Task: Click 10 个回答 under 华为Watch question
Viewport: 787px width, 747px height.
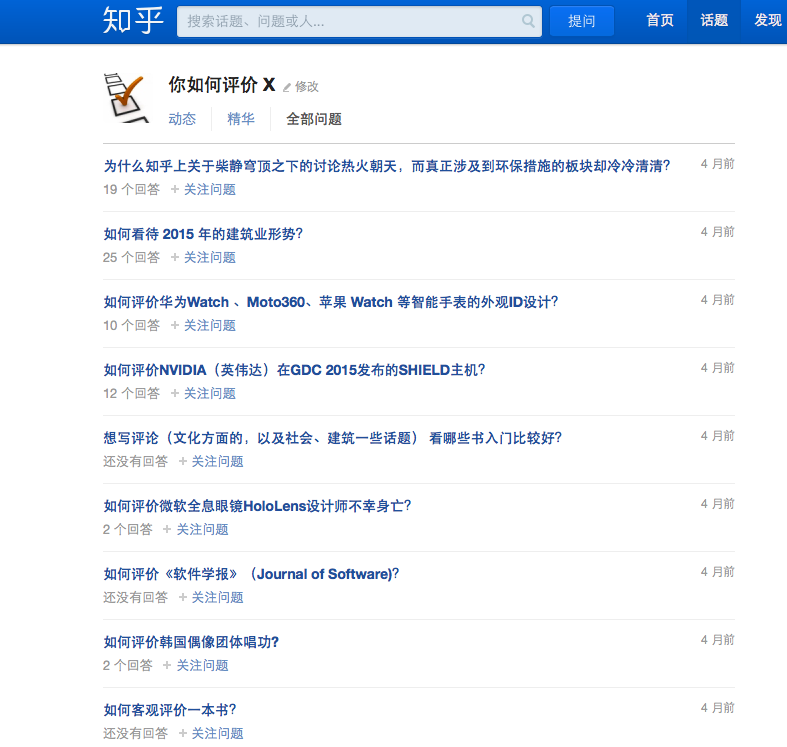Action: [132, 326]
